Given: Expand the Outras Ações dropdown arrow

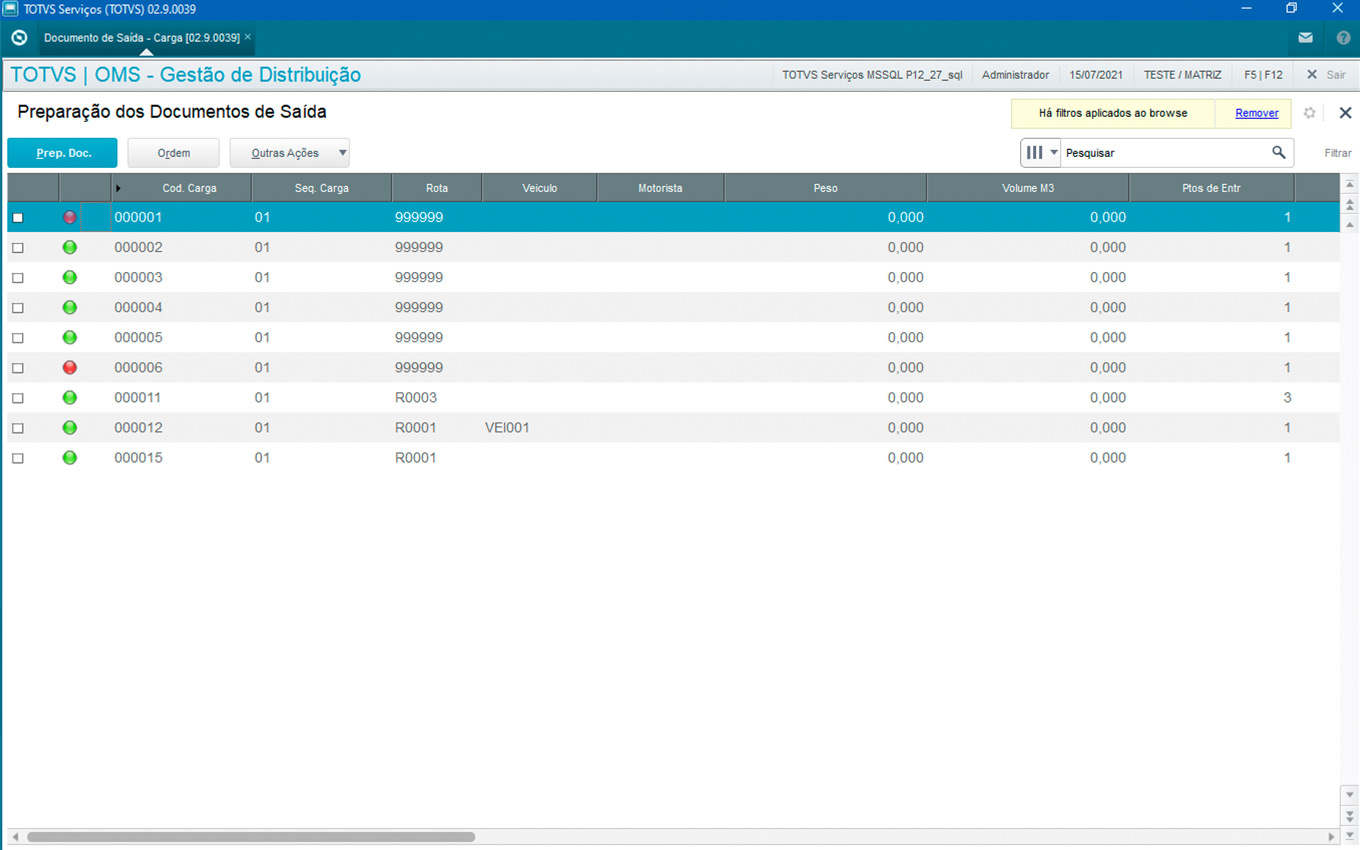Looking at the screenshot, I should pos(342,153).
